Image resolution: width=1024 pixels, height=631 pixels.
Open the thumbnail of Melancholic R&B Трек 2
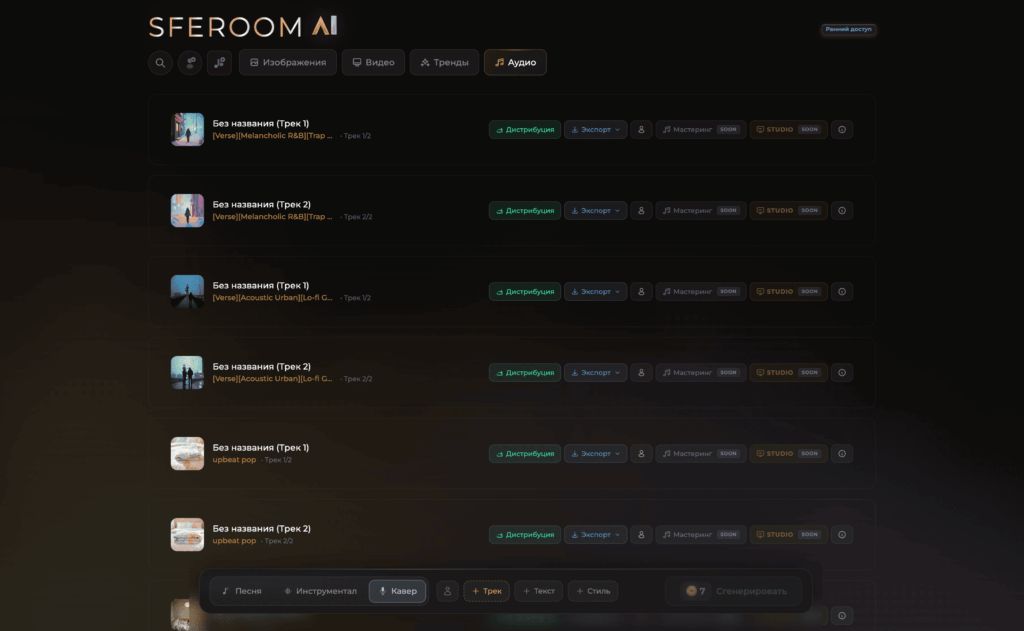(187, 210)
